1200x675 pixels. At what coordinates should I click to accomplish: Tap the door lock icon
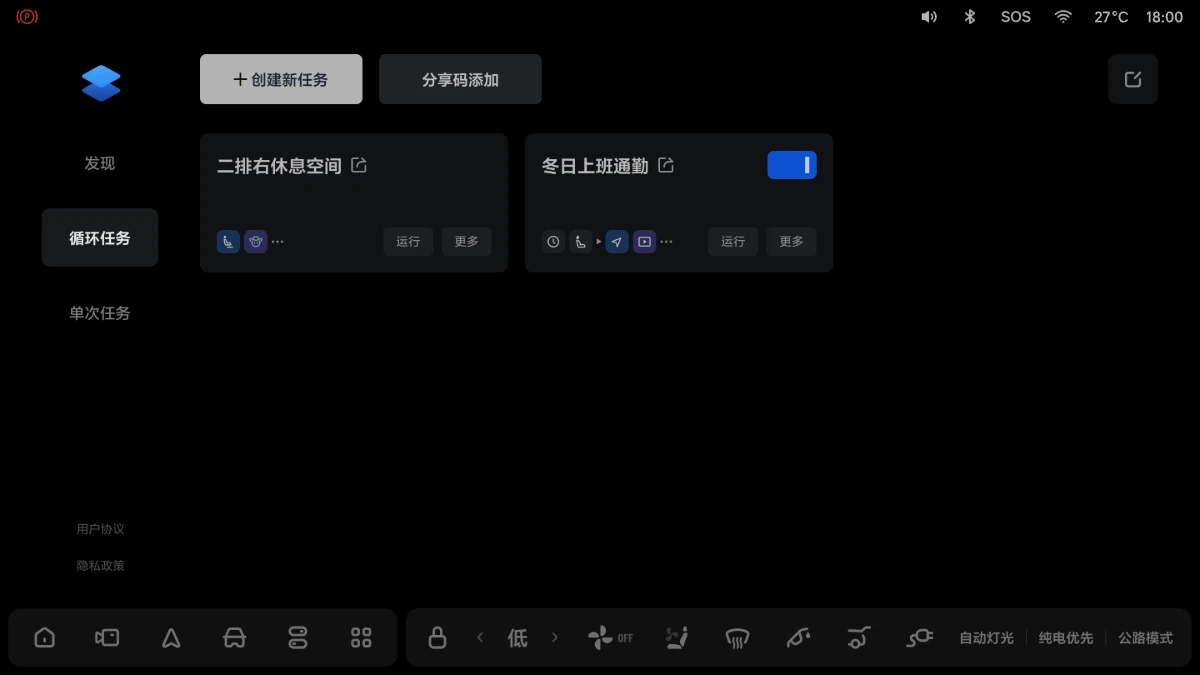[x=437, y=638]
